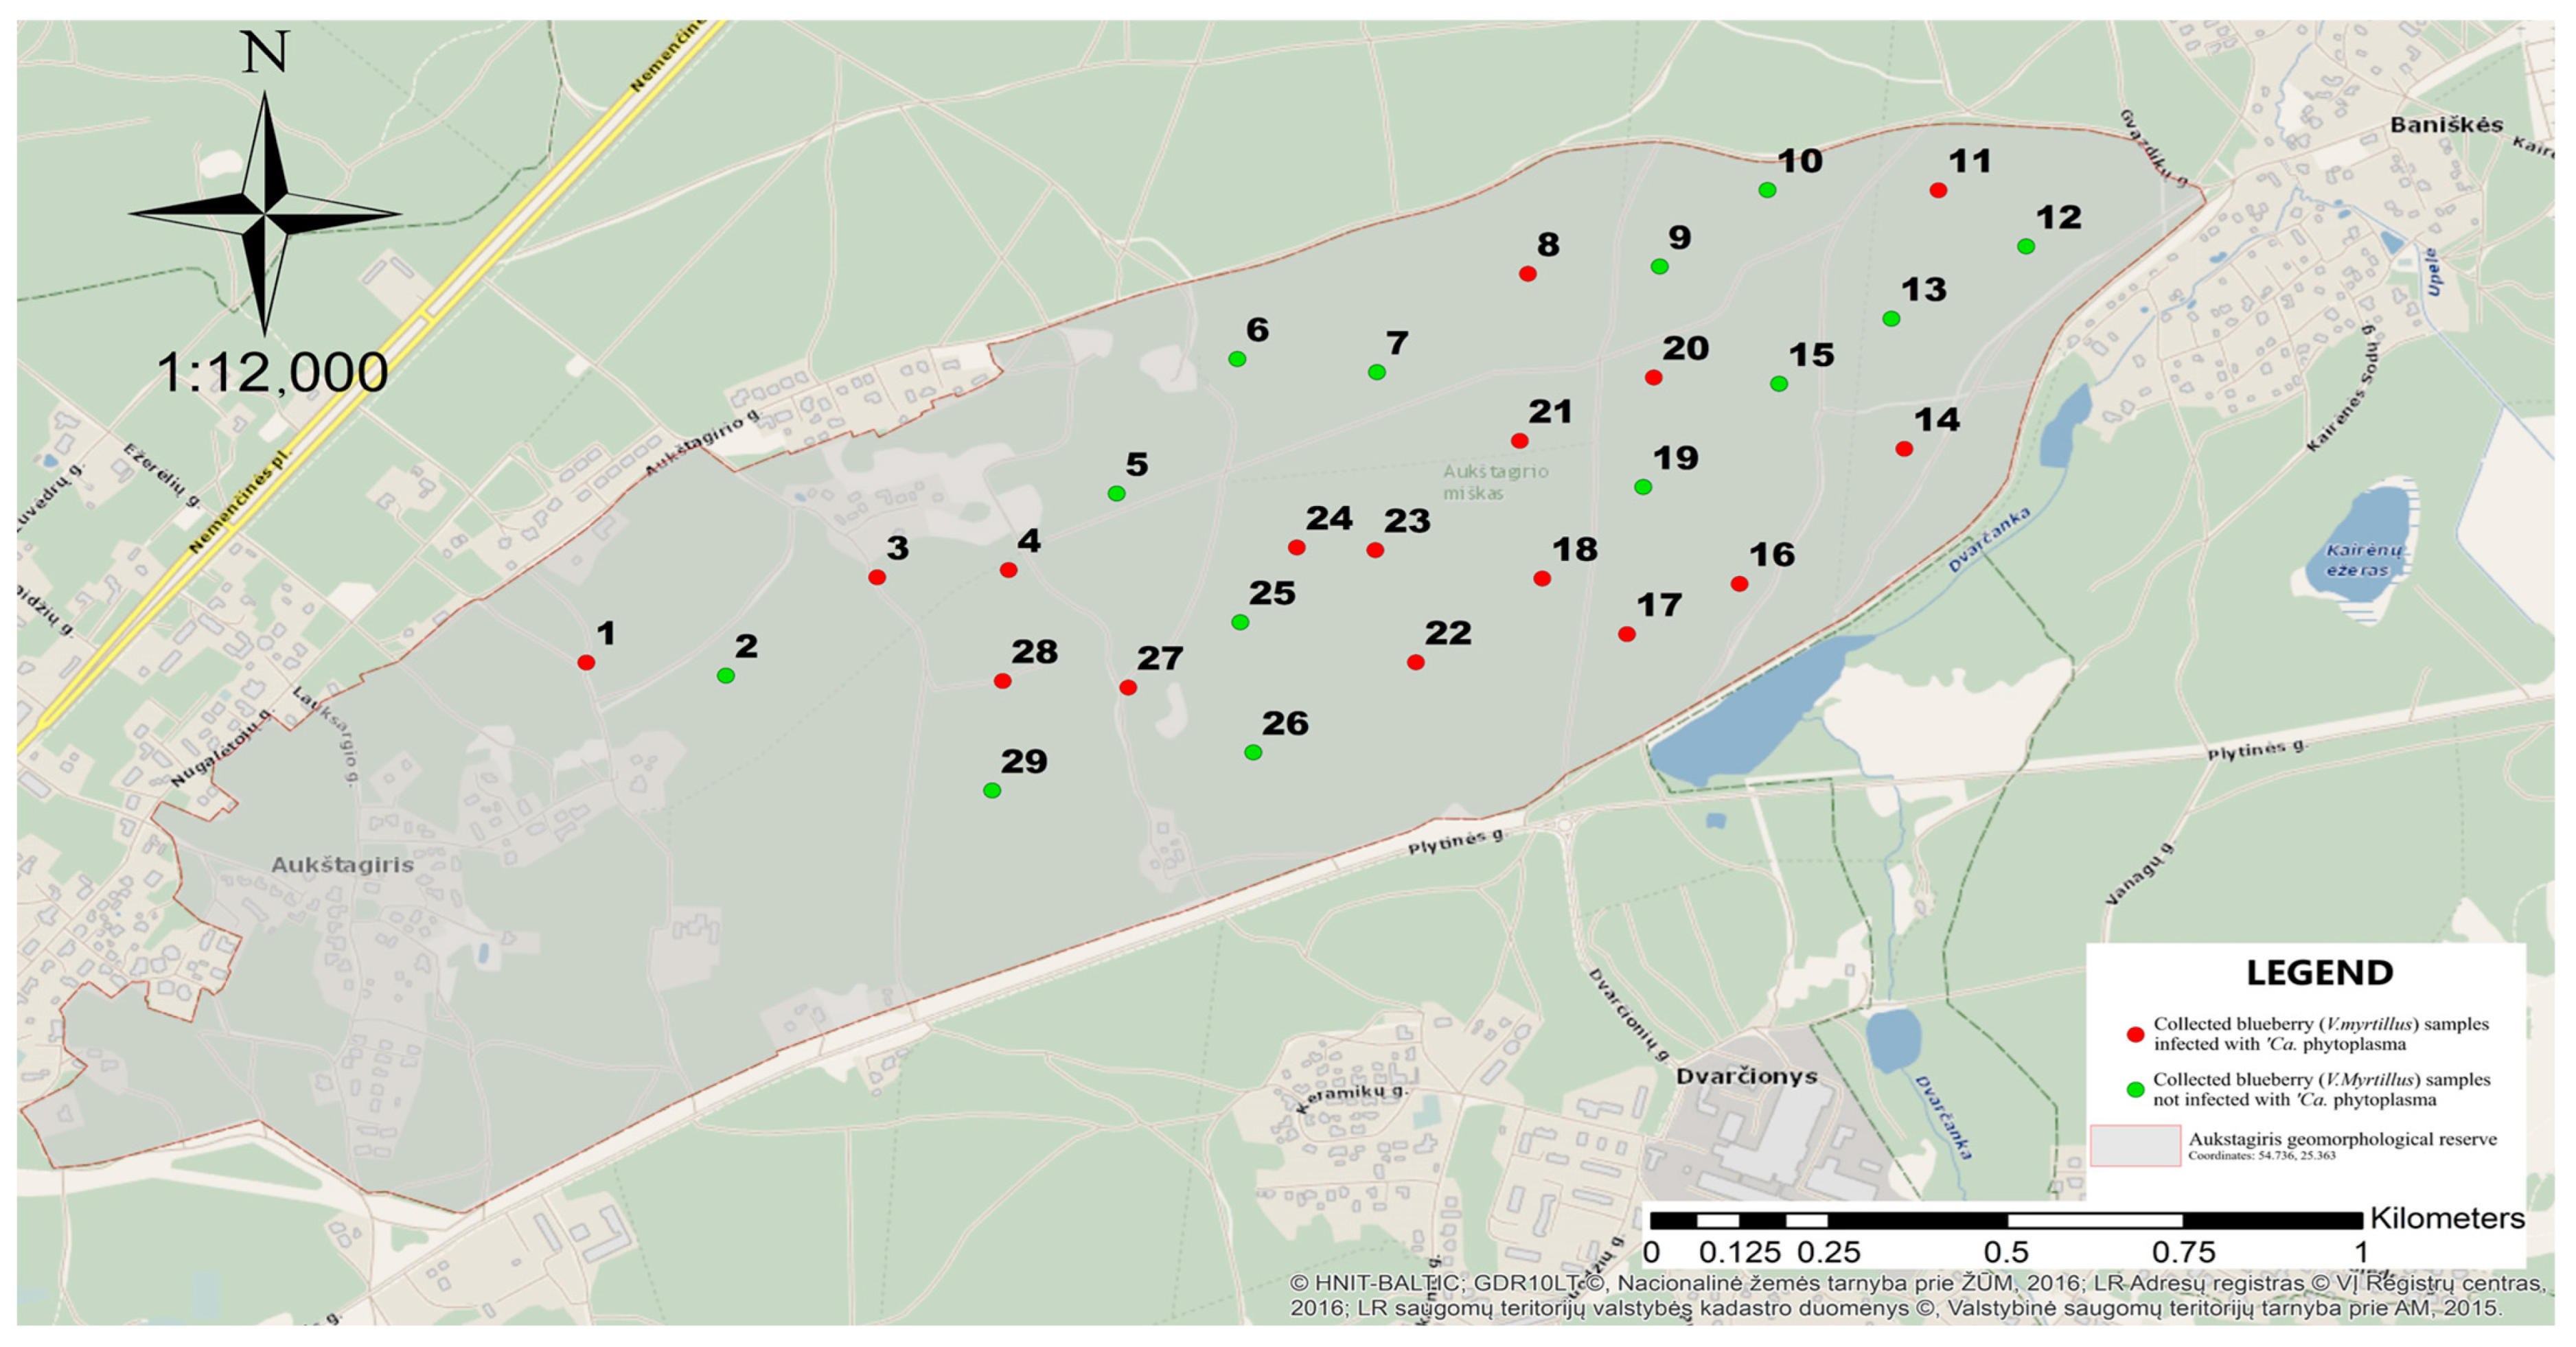Click the gray reserve swatch in legend

tap(2135, 1146)
